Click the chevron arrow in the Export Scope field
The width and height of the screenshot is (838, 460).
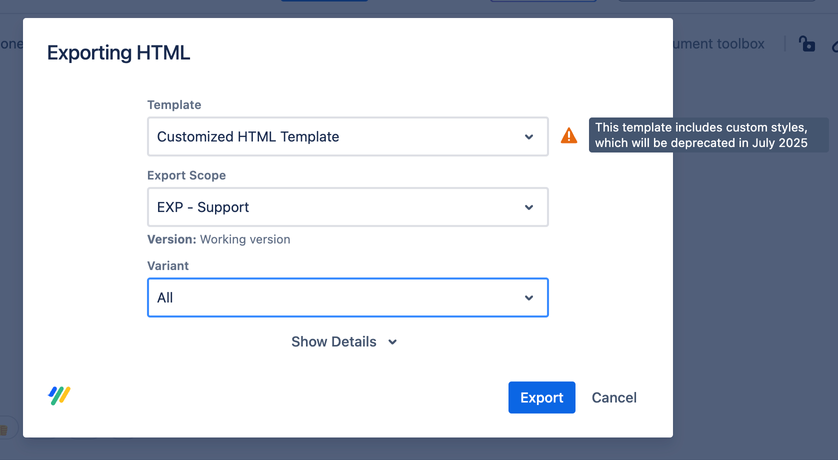point(529,207)
